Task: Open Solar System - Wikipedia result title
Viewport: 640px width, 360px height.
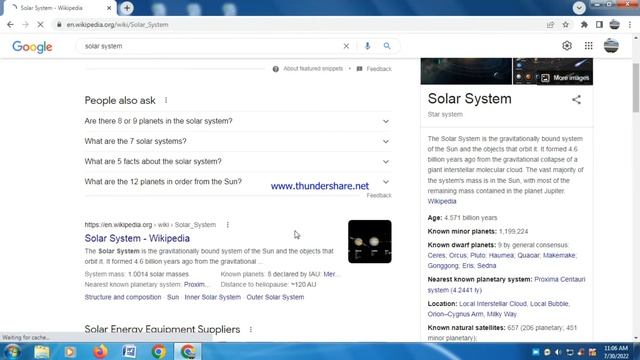Action: pos(137,238)
